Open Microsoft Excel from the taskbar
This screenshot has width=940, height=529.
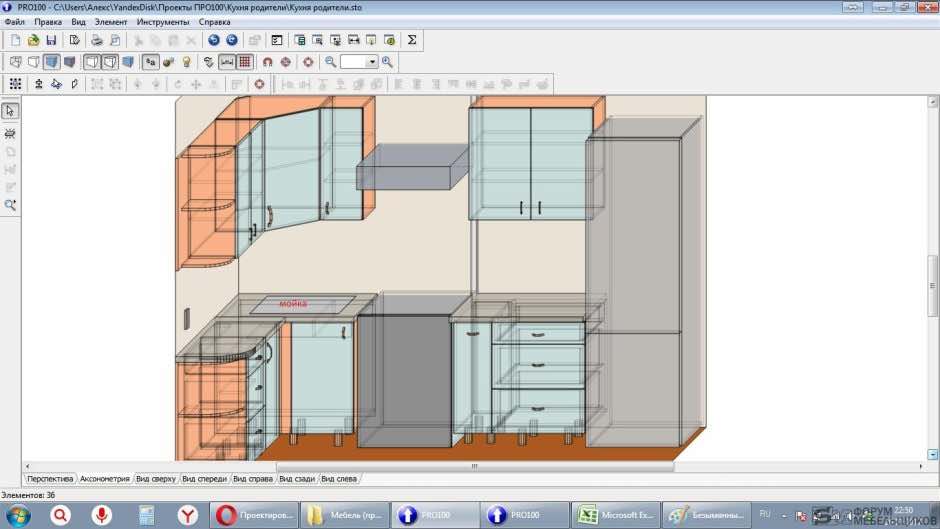pos(616,515)
